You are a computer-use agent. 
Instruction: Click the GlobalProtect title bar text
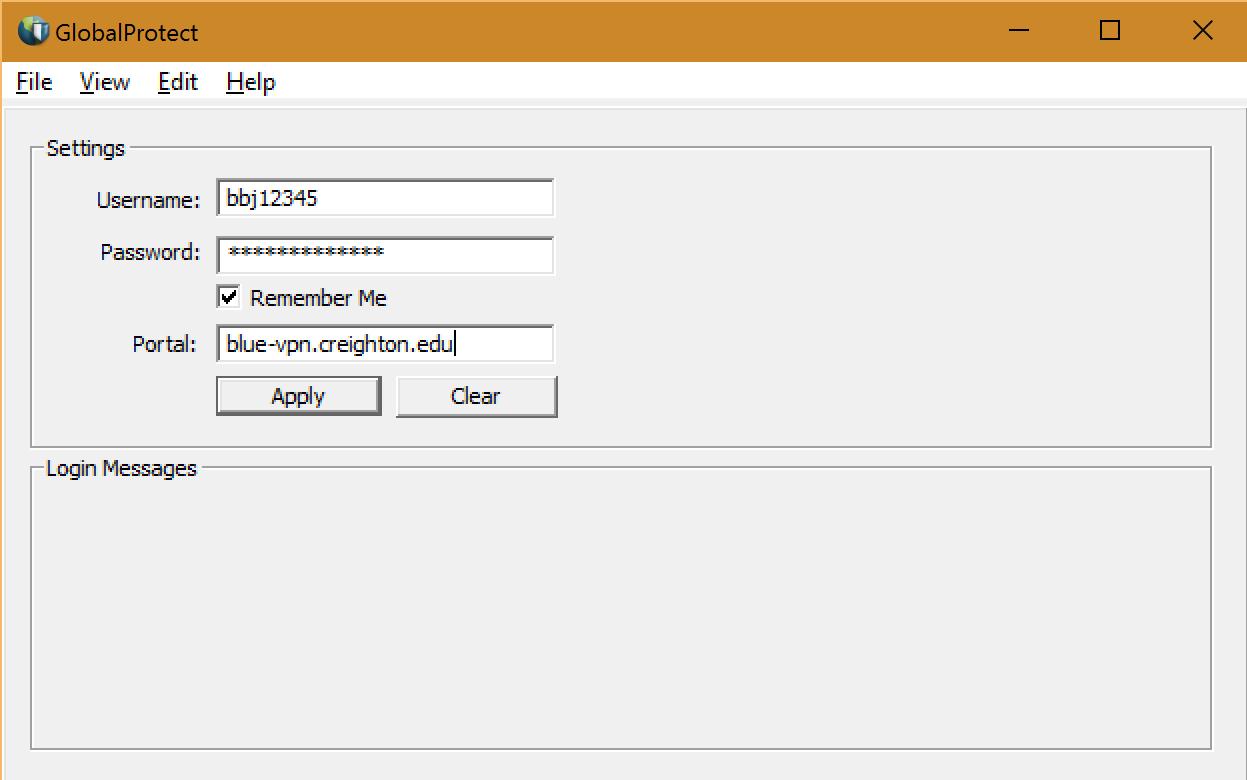pyautogui.click(x=127, y=32)
